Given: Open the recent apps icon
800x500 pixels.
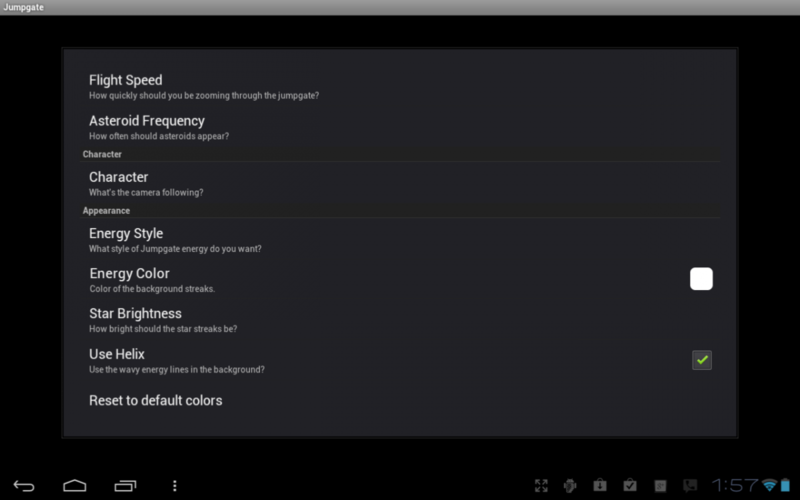Looking at the screenshot, I should 125,486.
